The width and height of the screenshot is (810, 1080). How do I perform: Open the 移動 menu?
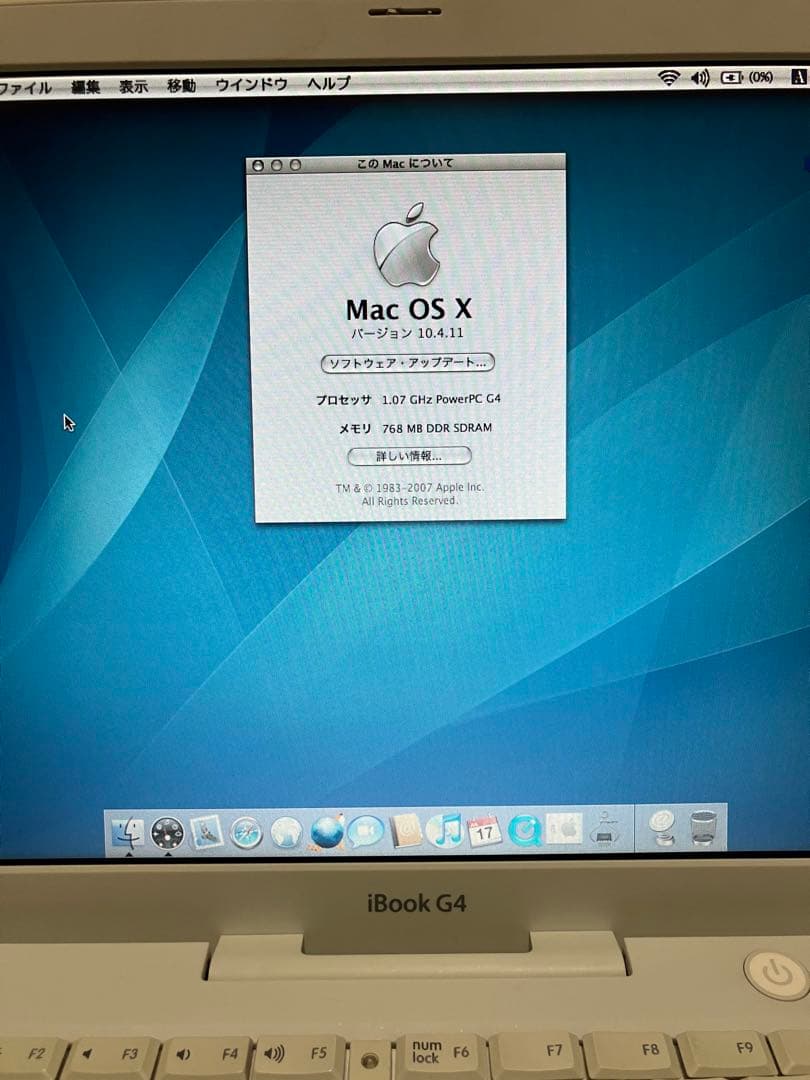click(181, 85)
